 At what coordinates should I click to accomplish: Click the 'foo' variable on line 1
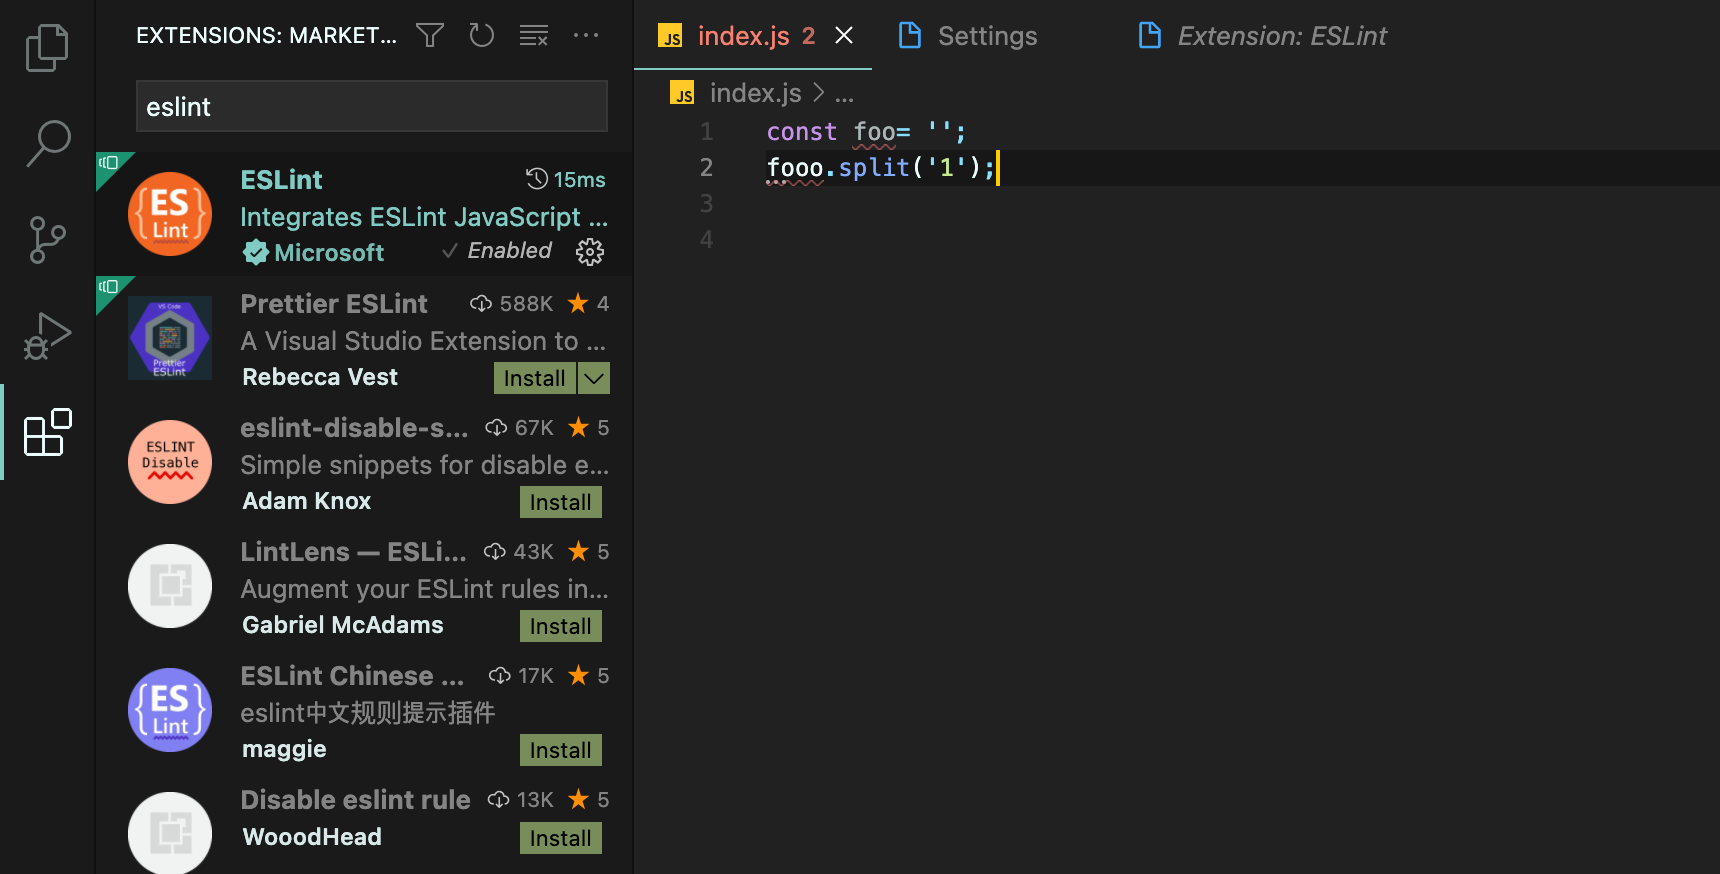pyautogui.click(x=874, y=131)
